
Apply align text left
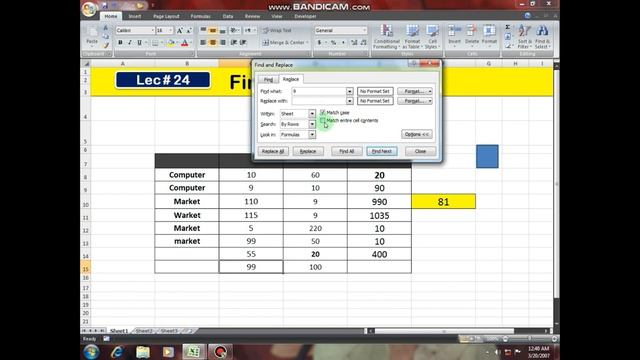pyautogui.click(x=203, y=42)
